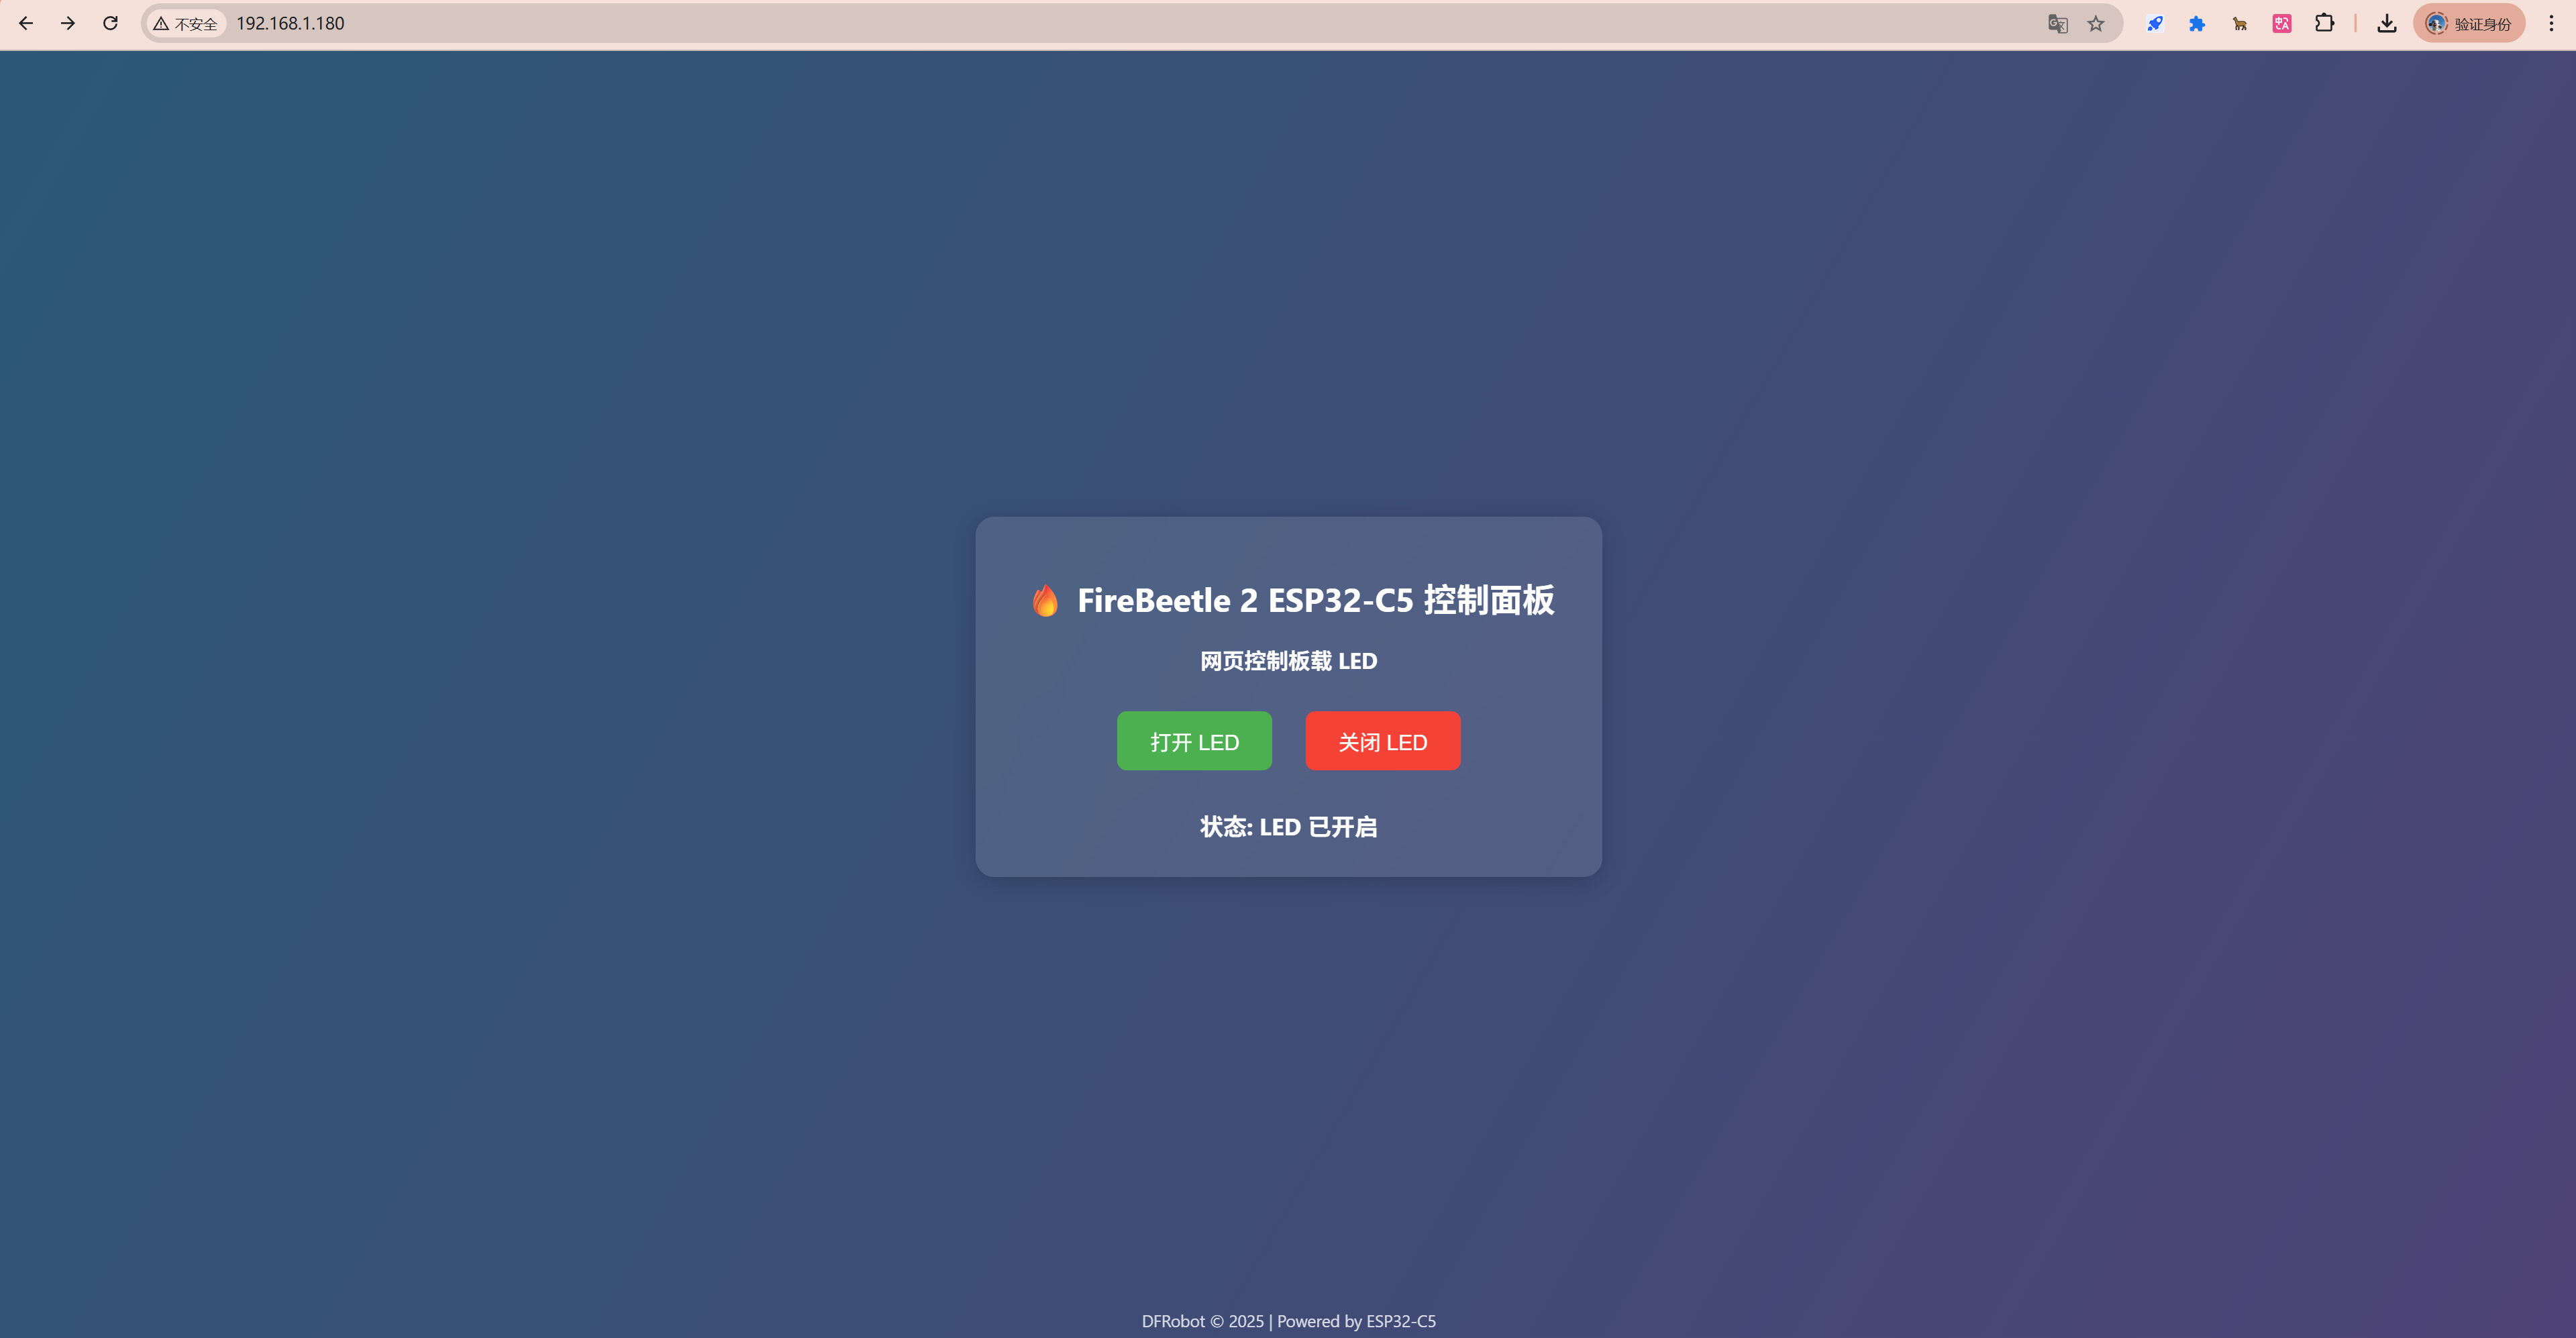
Task: Reload the page
Action: click(x=110, y=23)
